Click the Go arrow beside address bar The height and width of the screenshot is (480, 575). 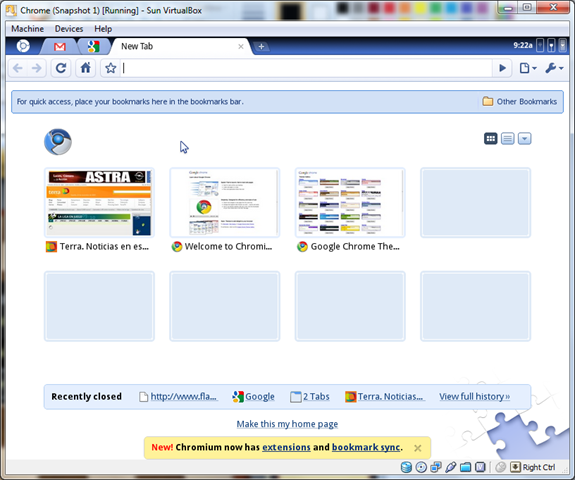click(502, 68)
